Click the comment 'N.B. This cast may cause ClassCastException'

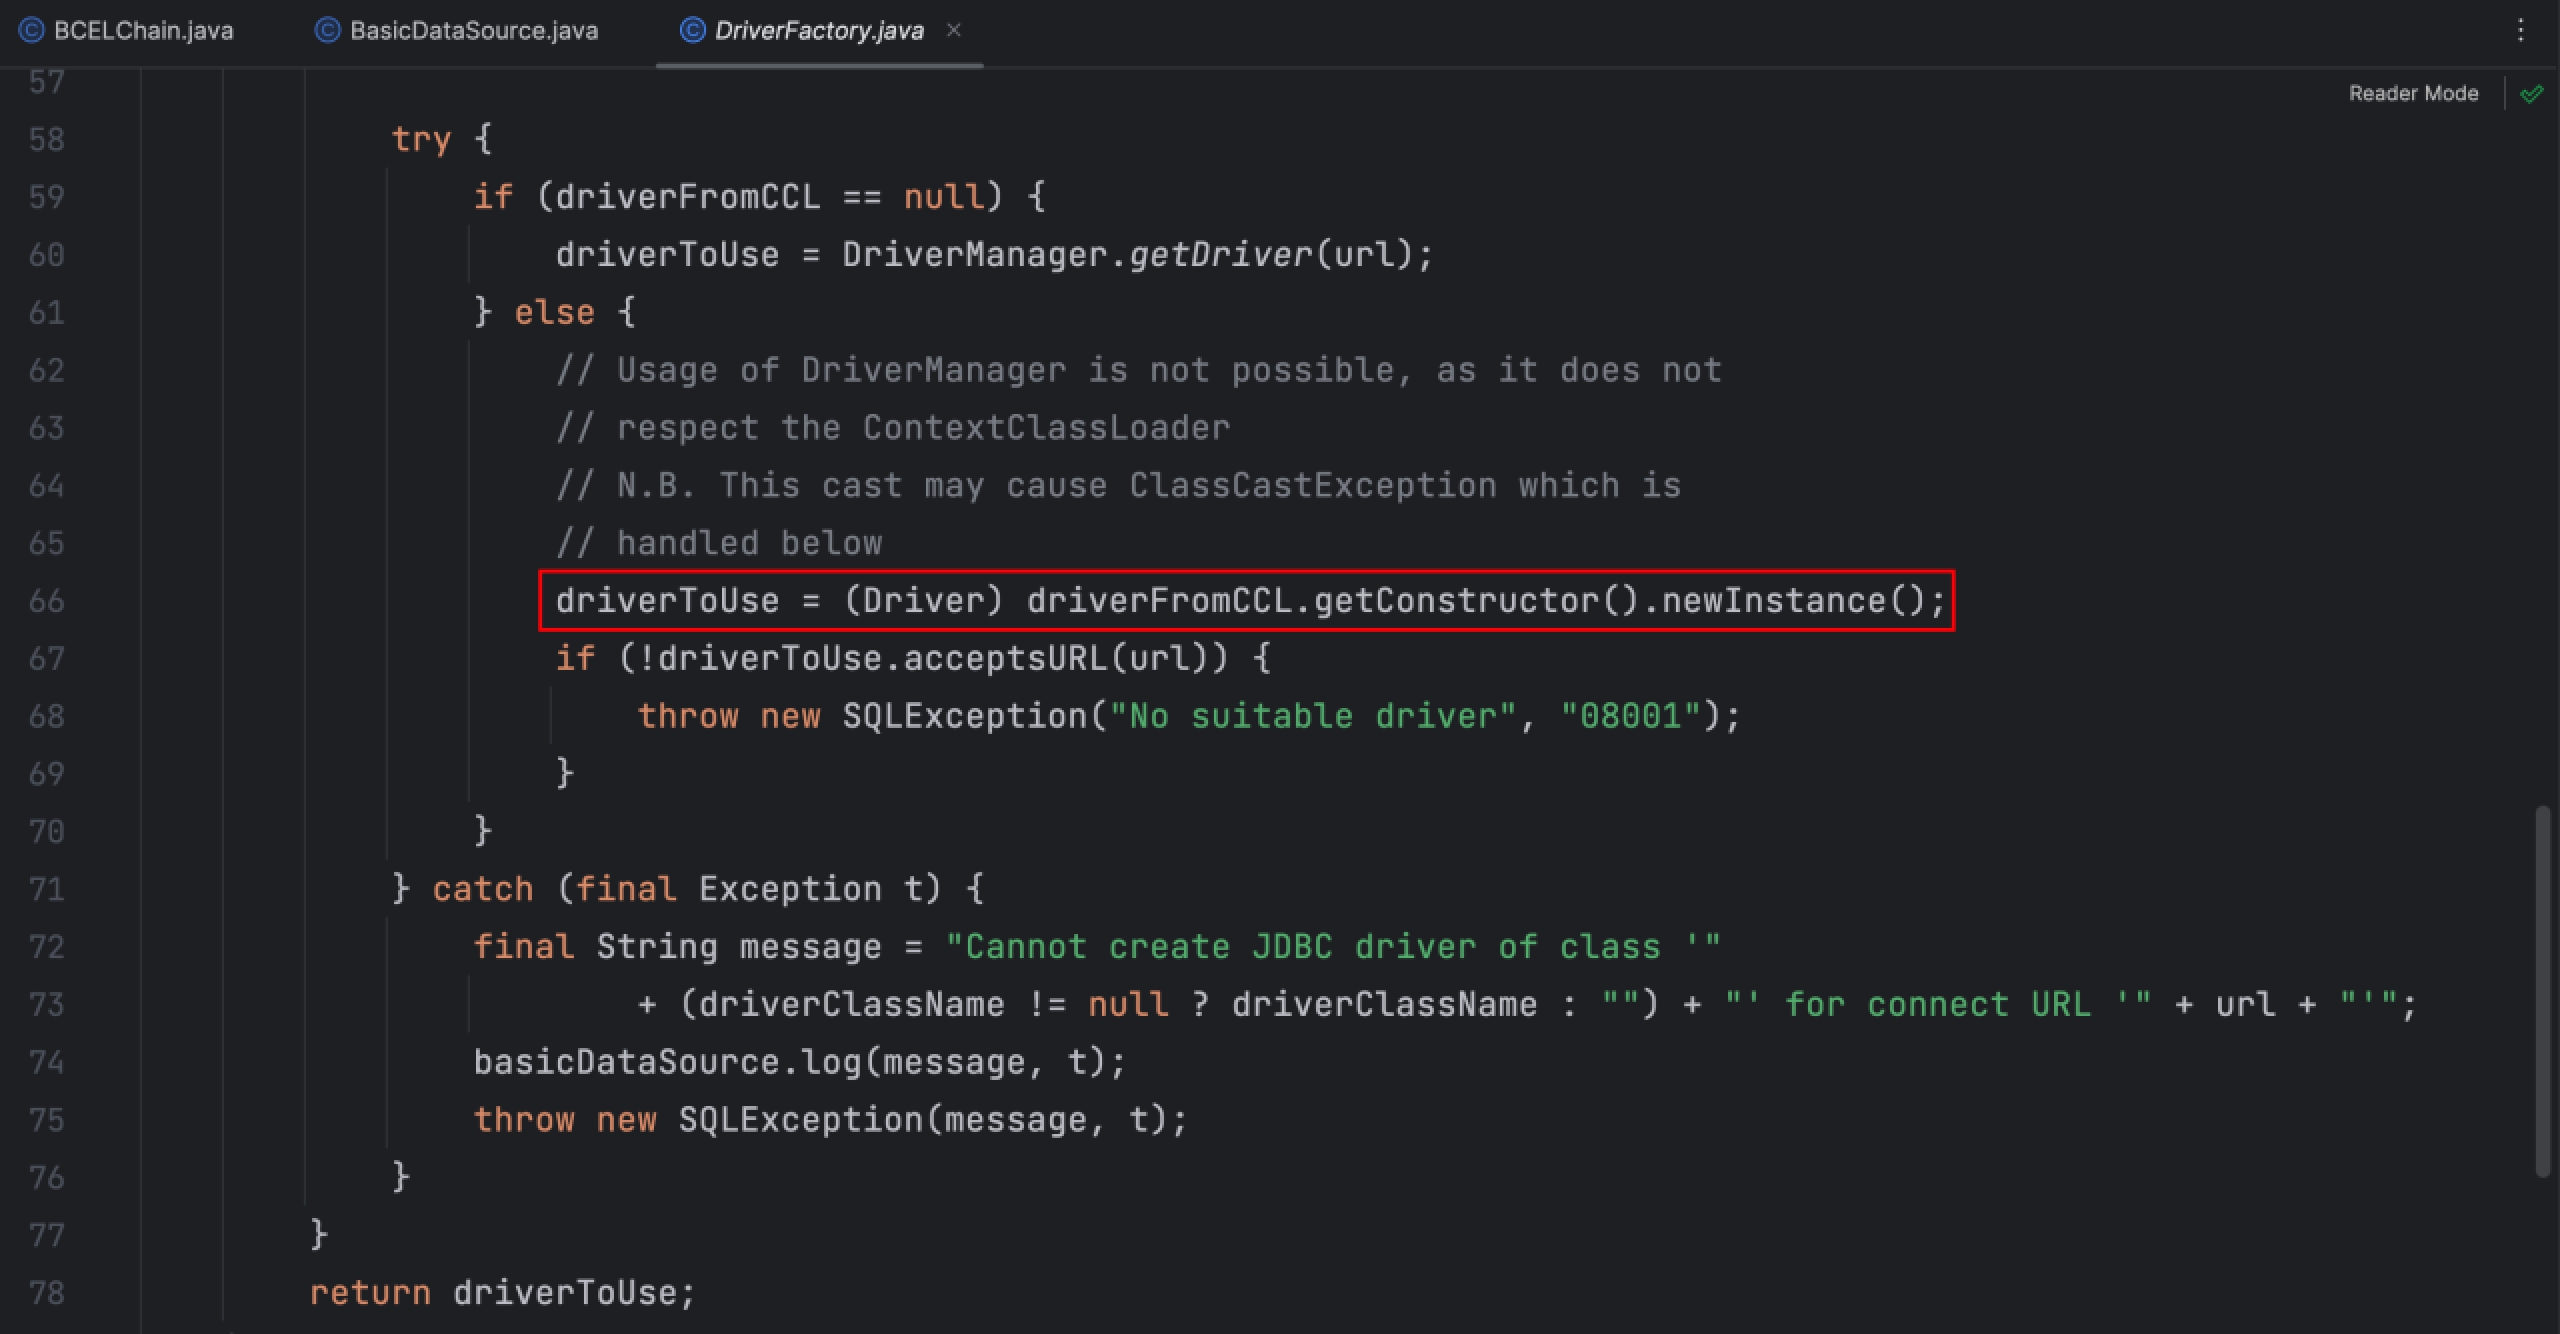[x=1057, y=486]
